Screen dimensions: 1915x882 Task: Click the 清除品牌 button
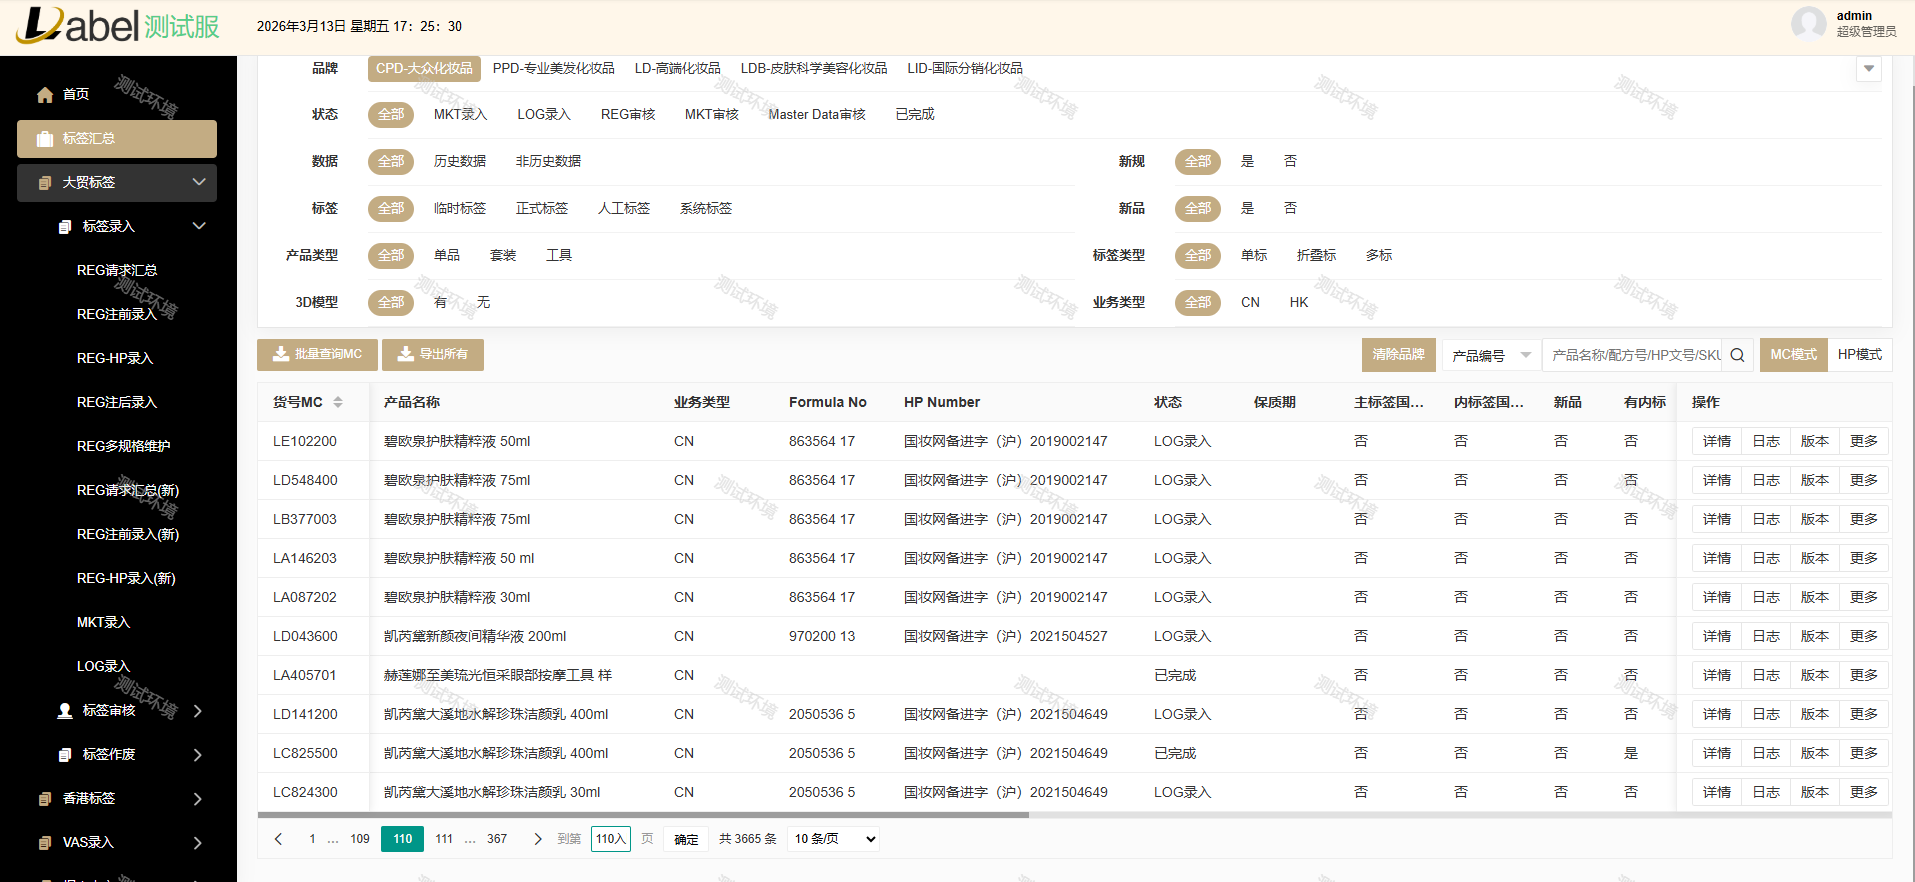click(1398, 355)
